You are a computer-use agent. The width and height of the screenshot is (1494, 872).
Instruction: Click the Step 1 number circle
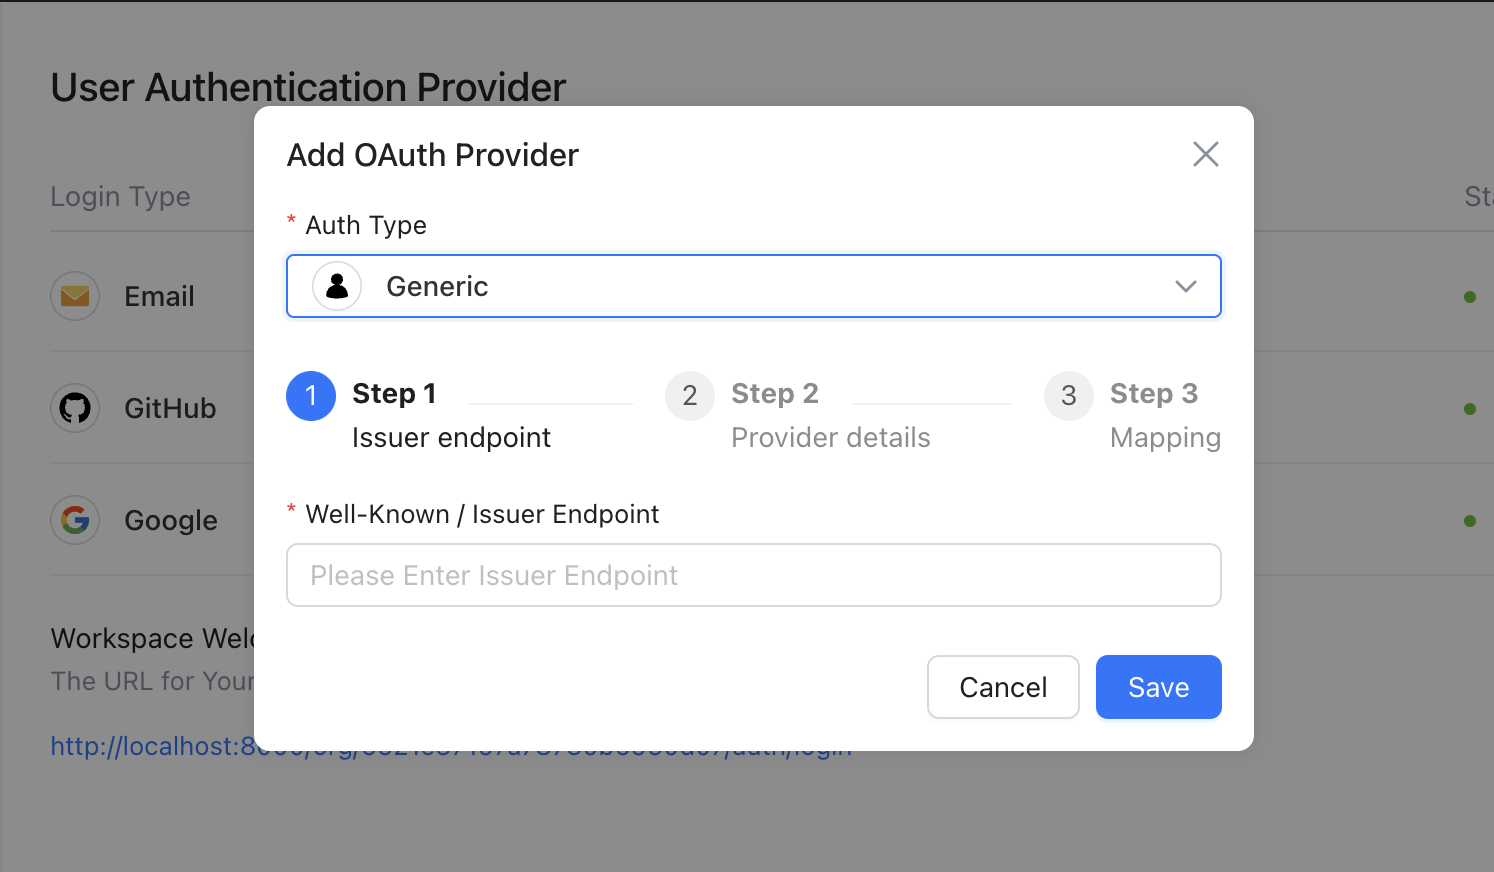tap(311, 396)
